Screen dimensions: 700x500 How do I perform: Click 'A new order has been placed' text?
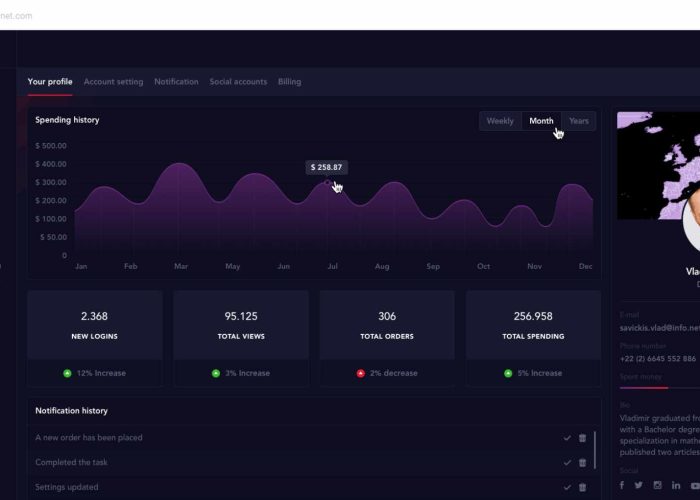click(x=89, y=438)
